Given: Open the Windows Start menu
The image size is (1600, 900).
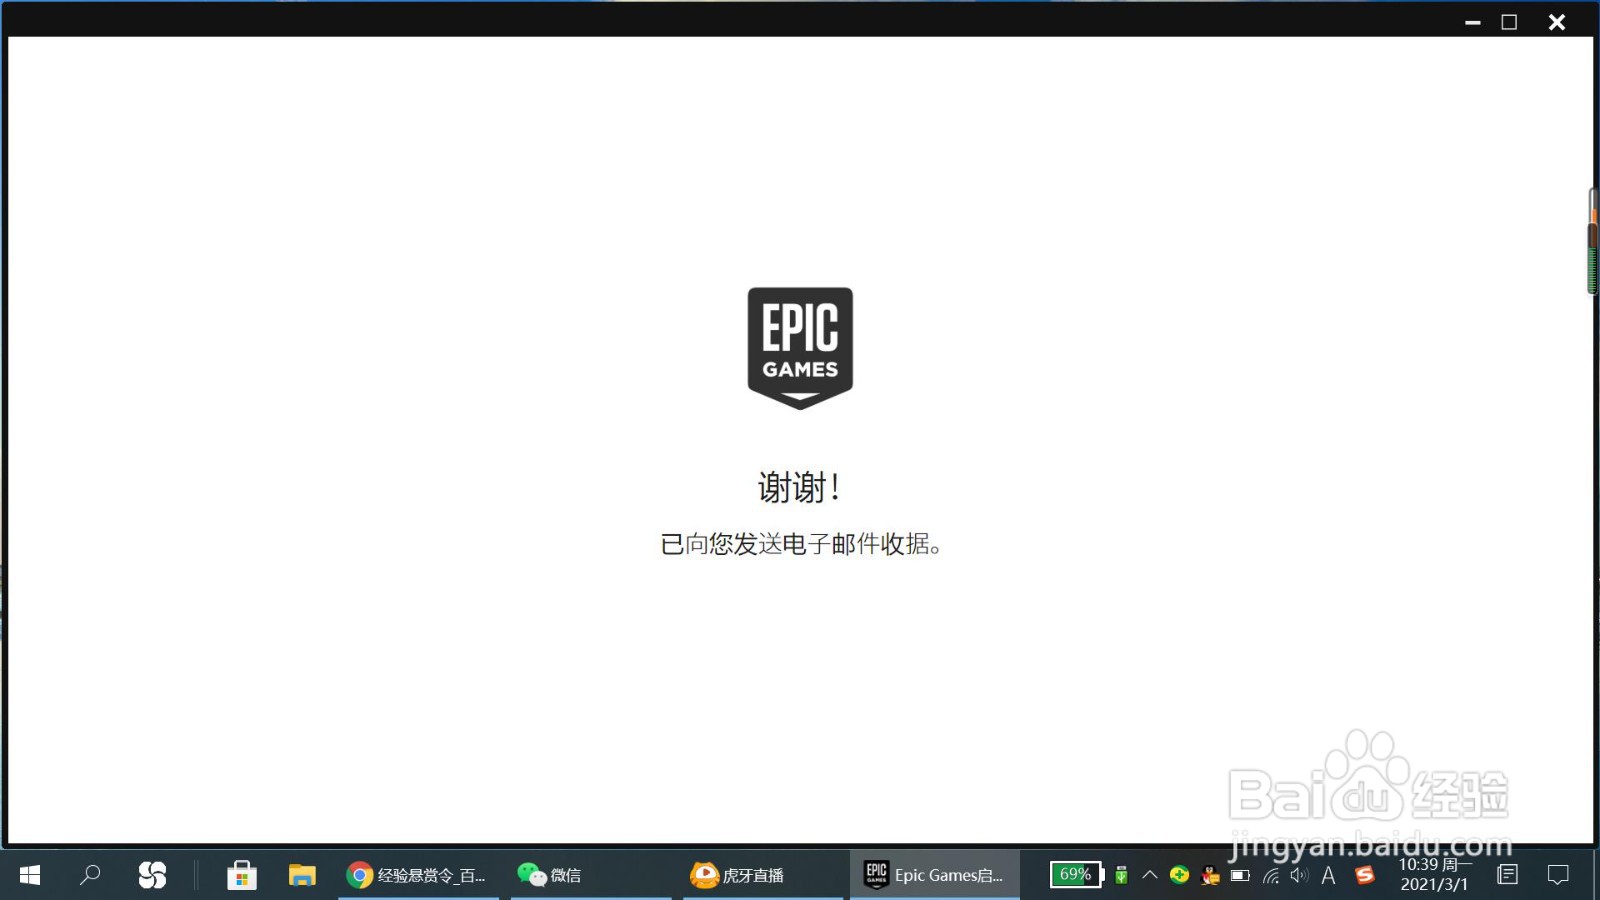Looking at the screenshot, I should (30, 875).
